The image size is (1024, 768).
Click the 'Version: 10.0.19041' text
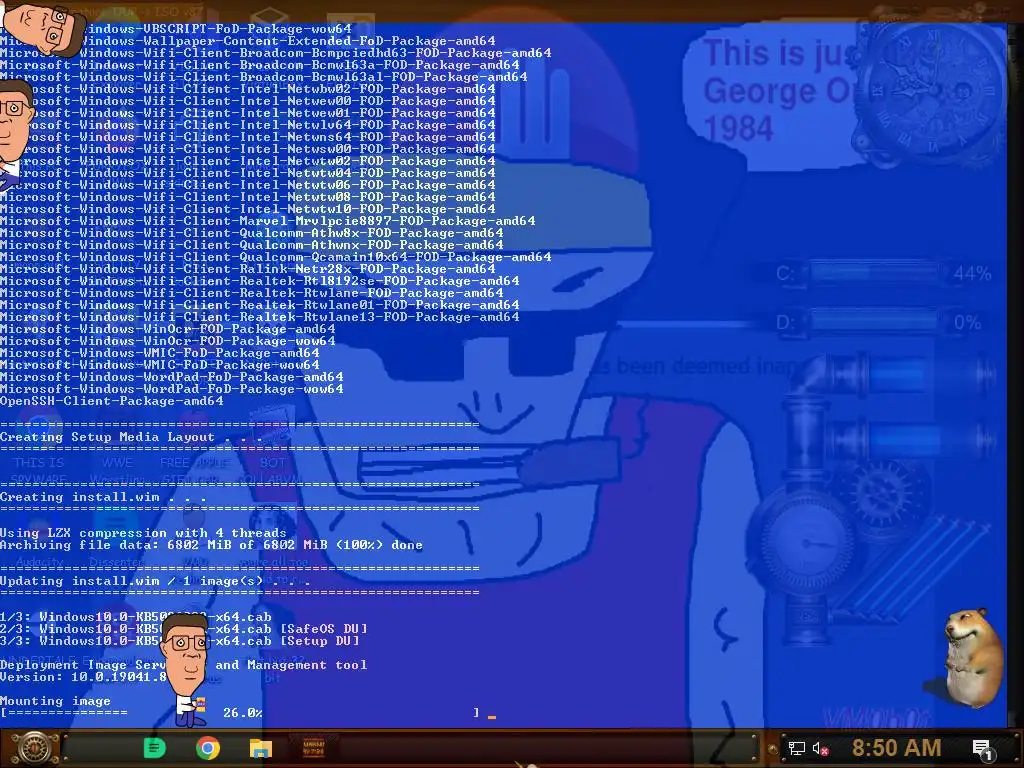coord(84,677)
